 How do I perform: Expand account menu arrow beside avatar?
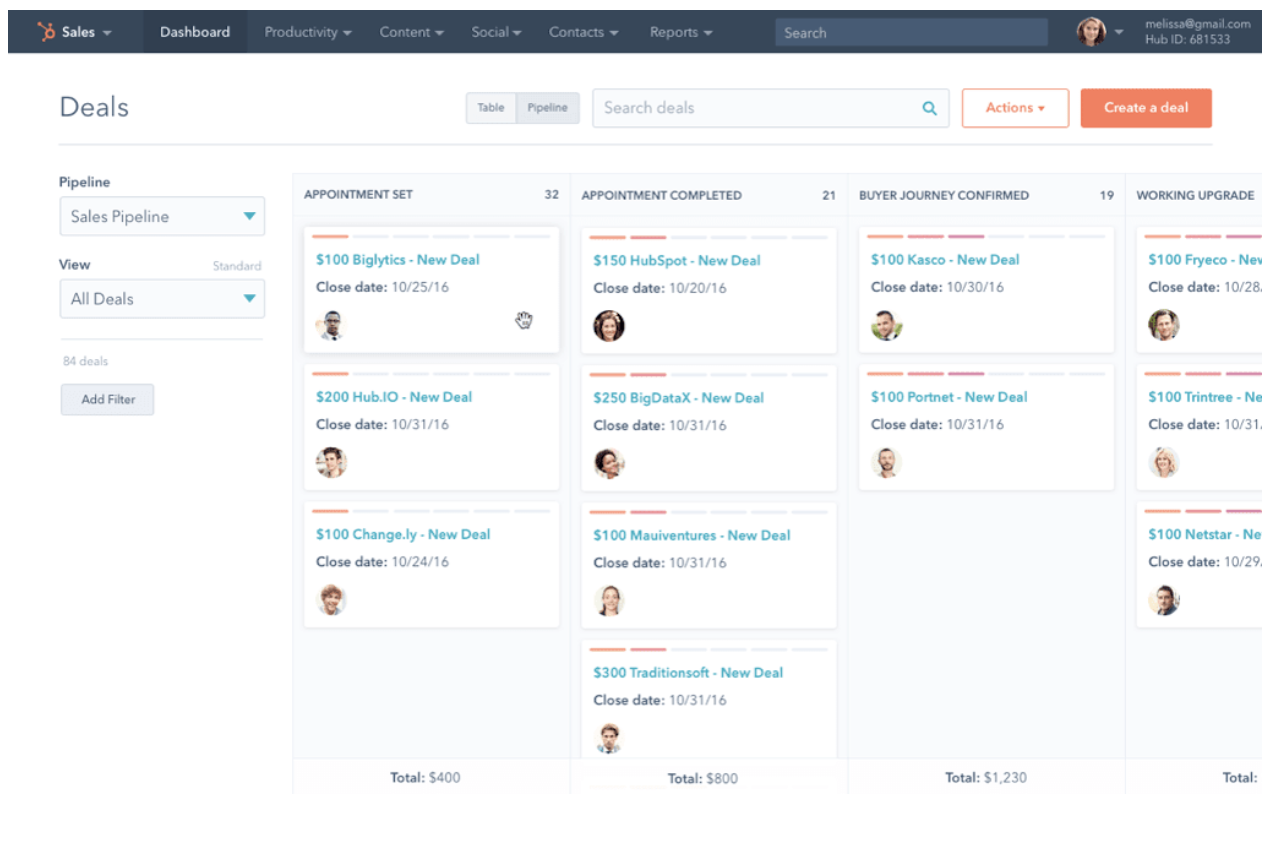pos(1119,32)
